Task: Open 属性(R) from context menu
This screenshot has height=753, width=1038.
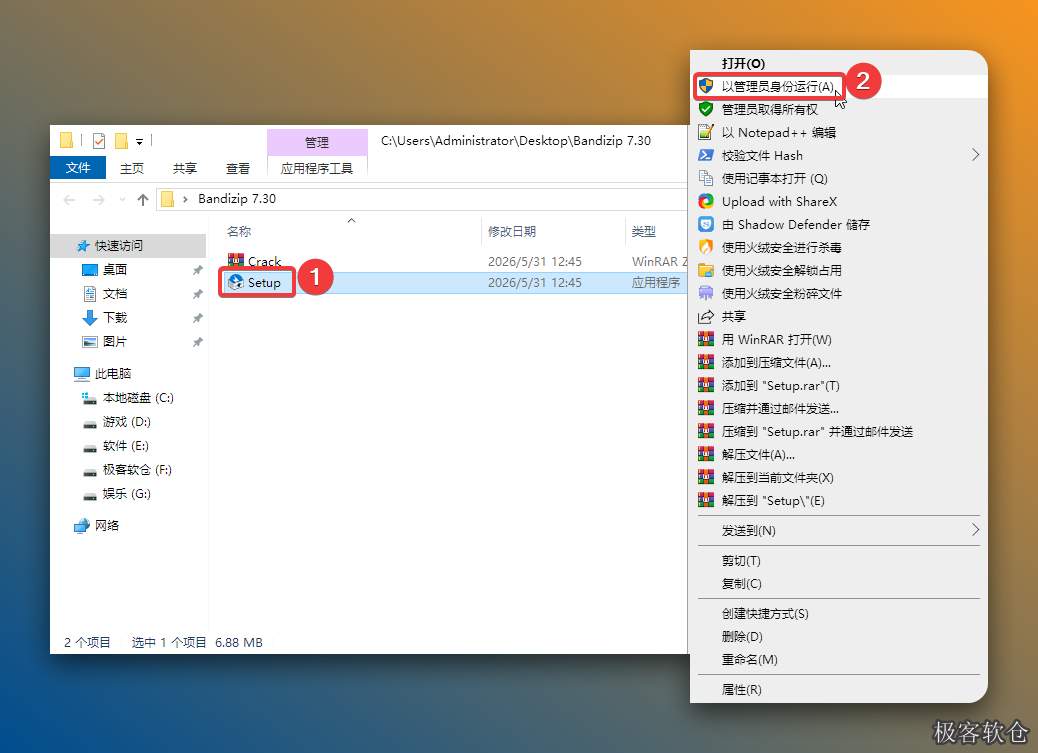Action: 839,689
